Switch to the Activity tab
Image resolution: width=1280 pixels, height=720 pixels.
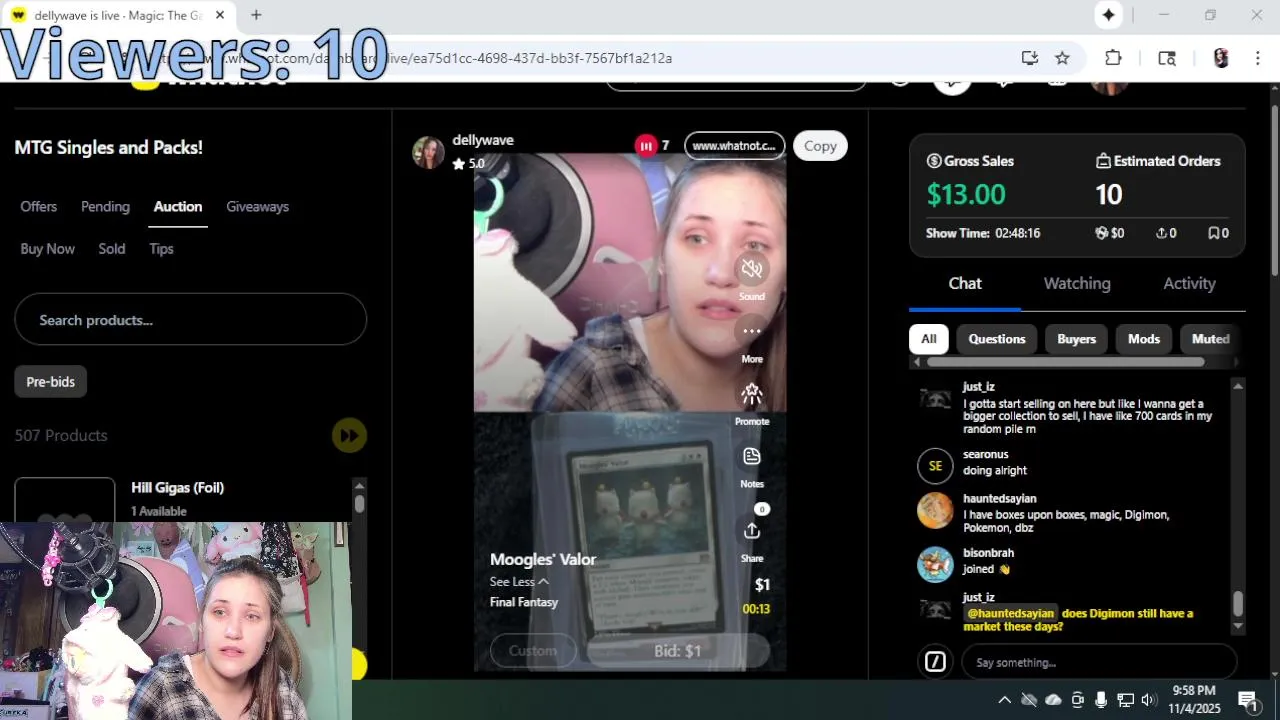(1189, 283)
